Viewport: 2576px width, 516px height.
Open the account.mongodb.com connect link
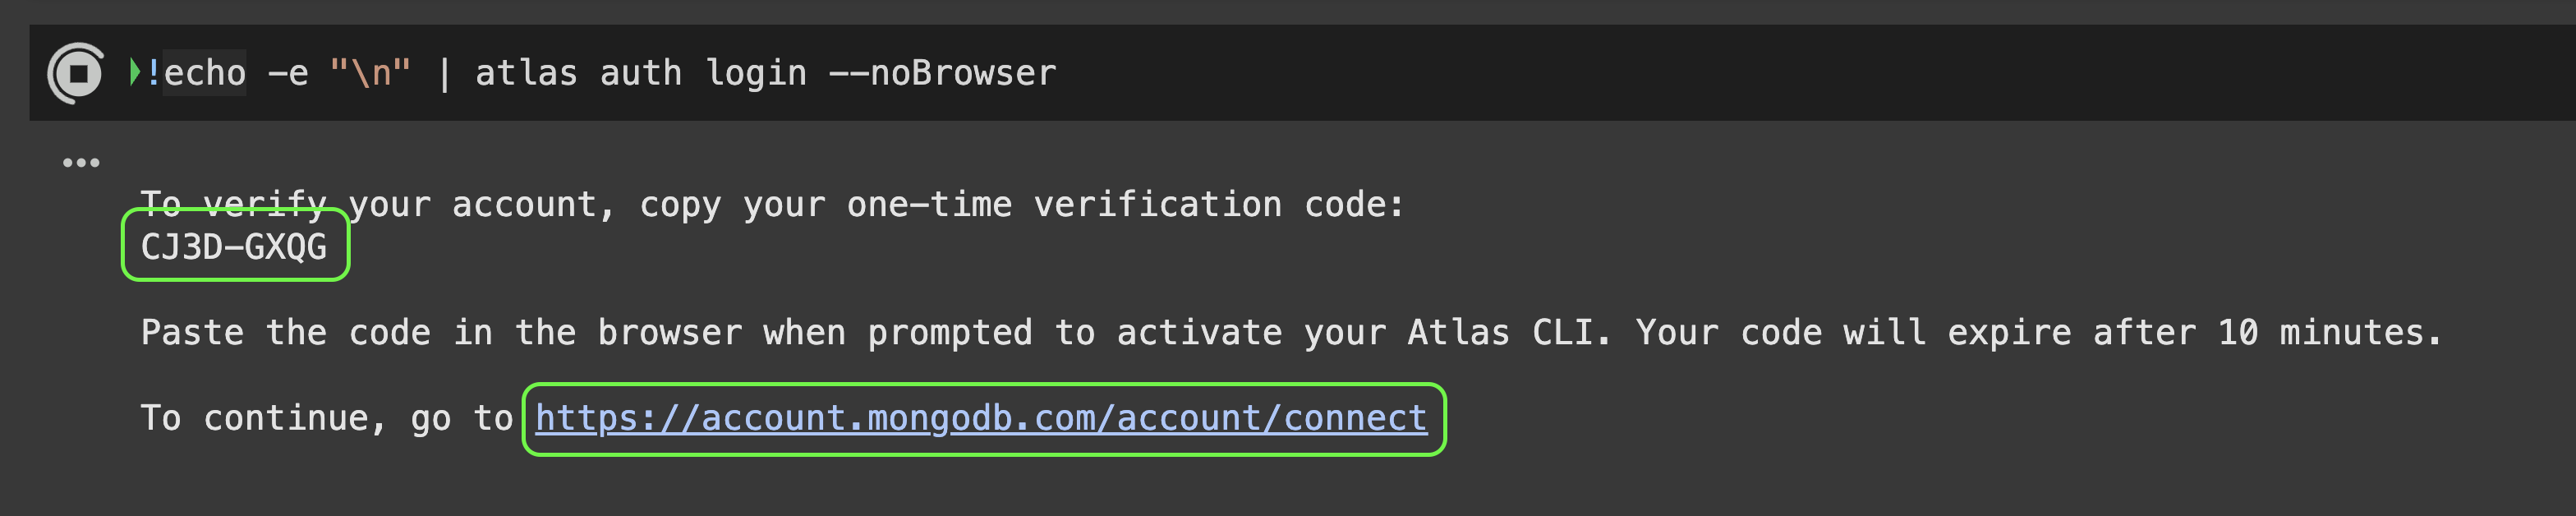tap(981, 418)
